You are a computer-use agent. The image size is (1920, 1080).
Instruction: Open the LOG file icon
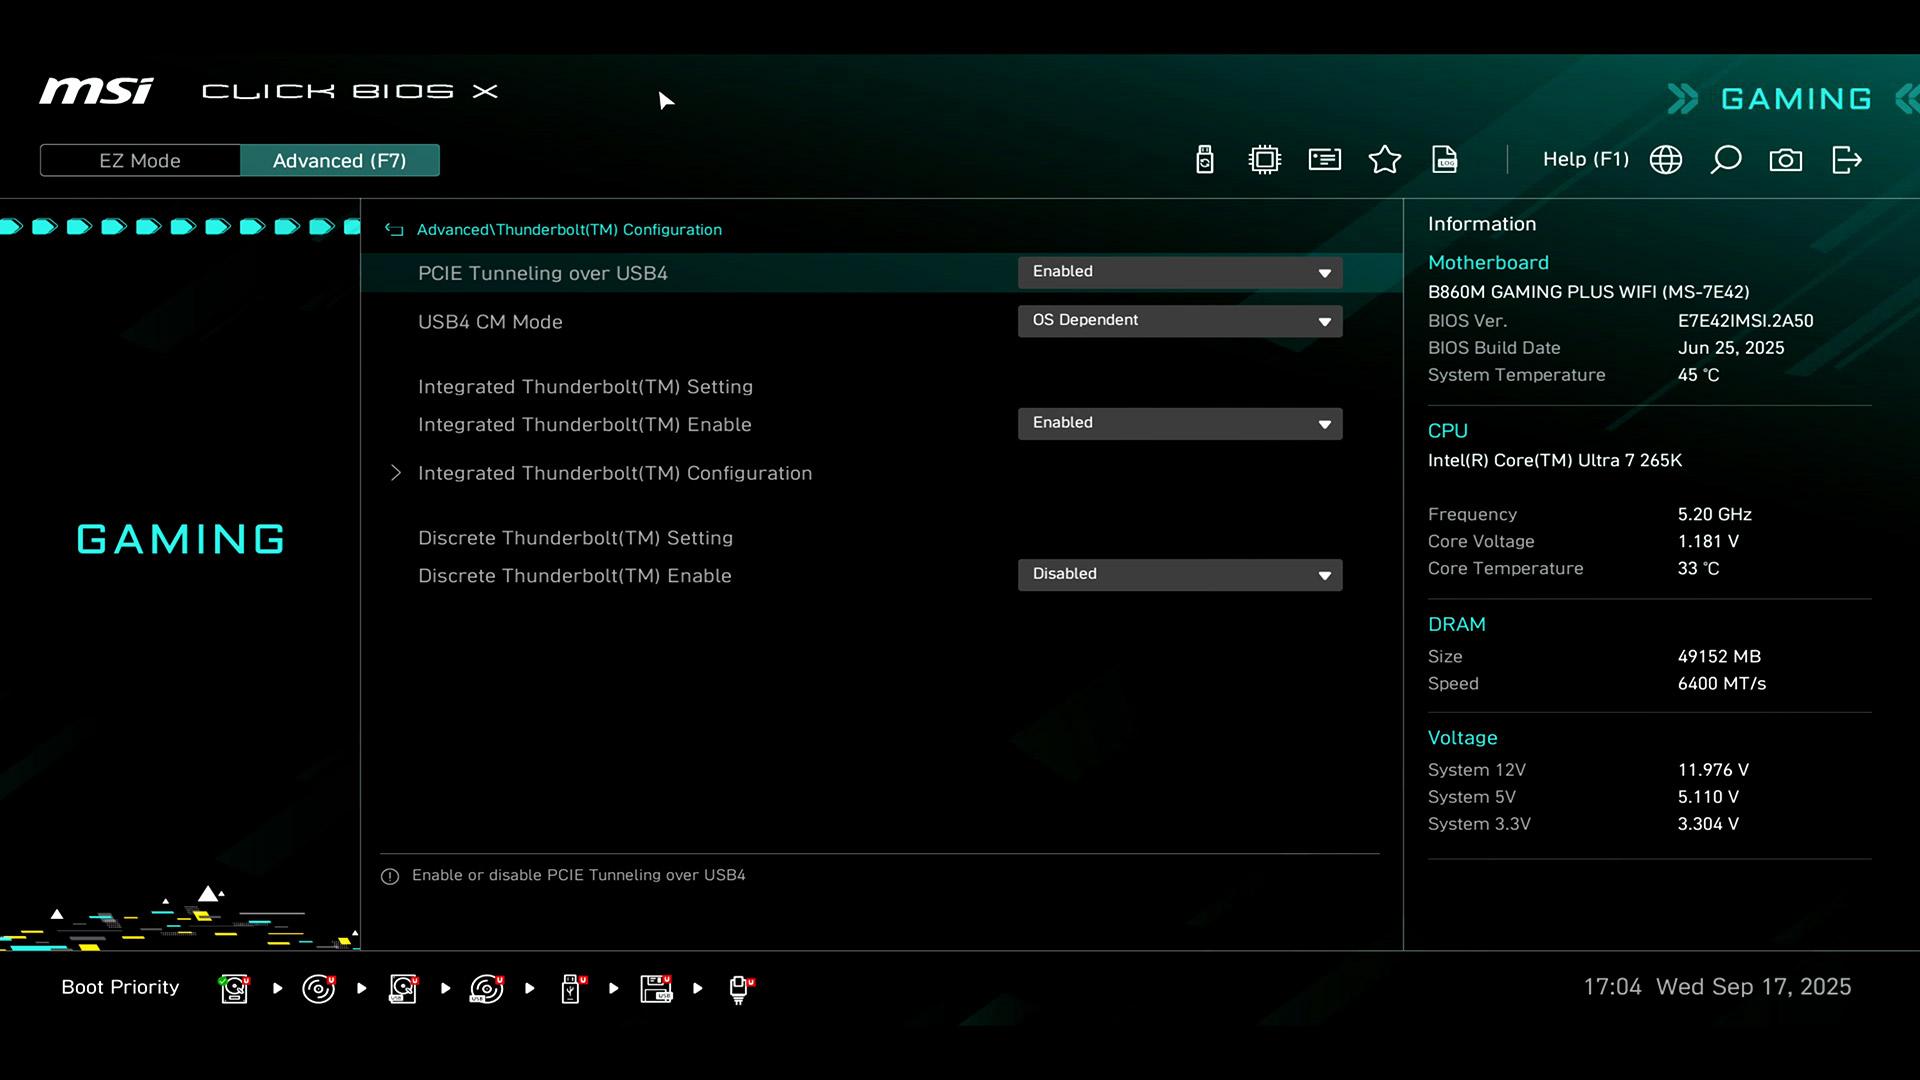point(1445,160)
